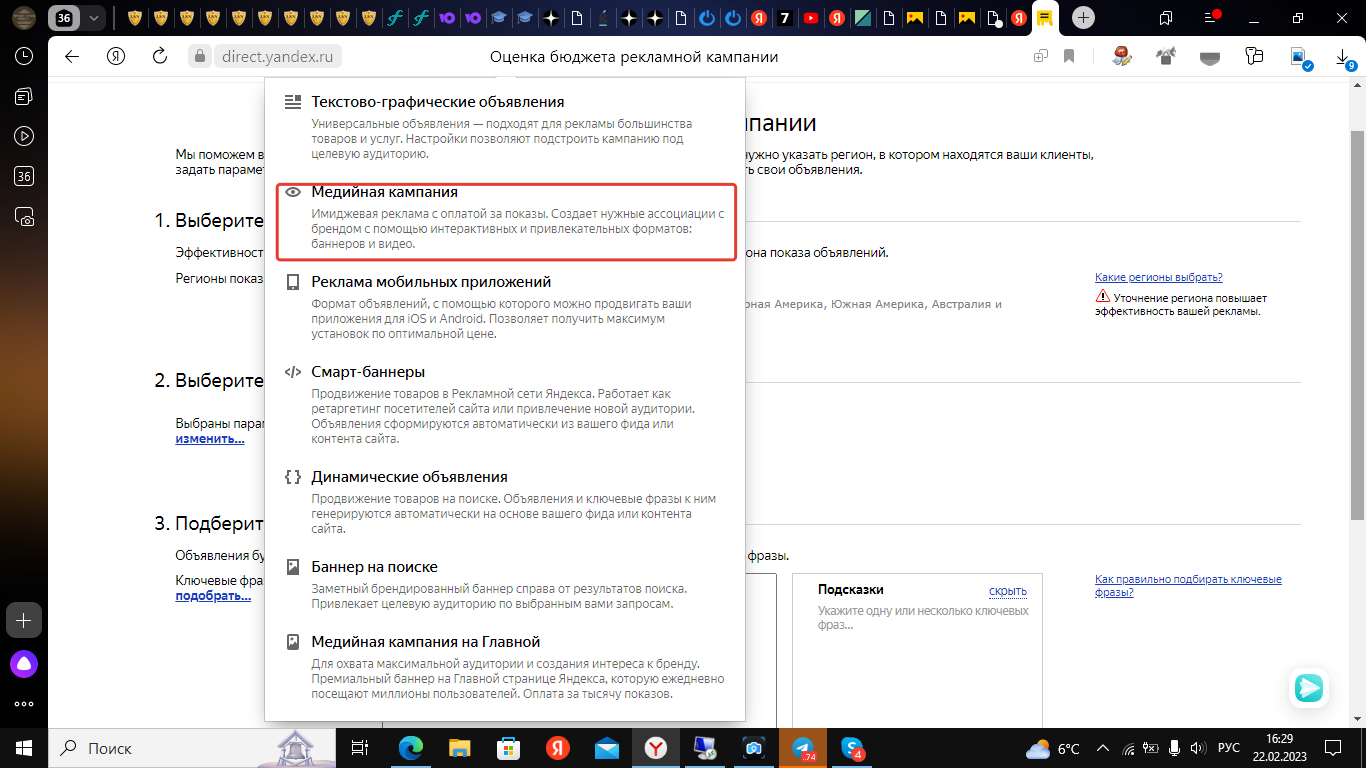
Task: Expand the tab group dropdown chevron
Action: click(x=94, y=18)
